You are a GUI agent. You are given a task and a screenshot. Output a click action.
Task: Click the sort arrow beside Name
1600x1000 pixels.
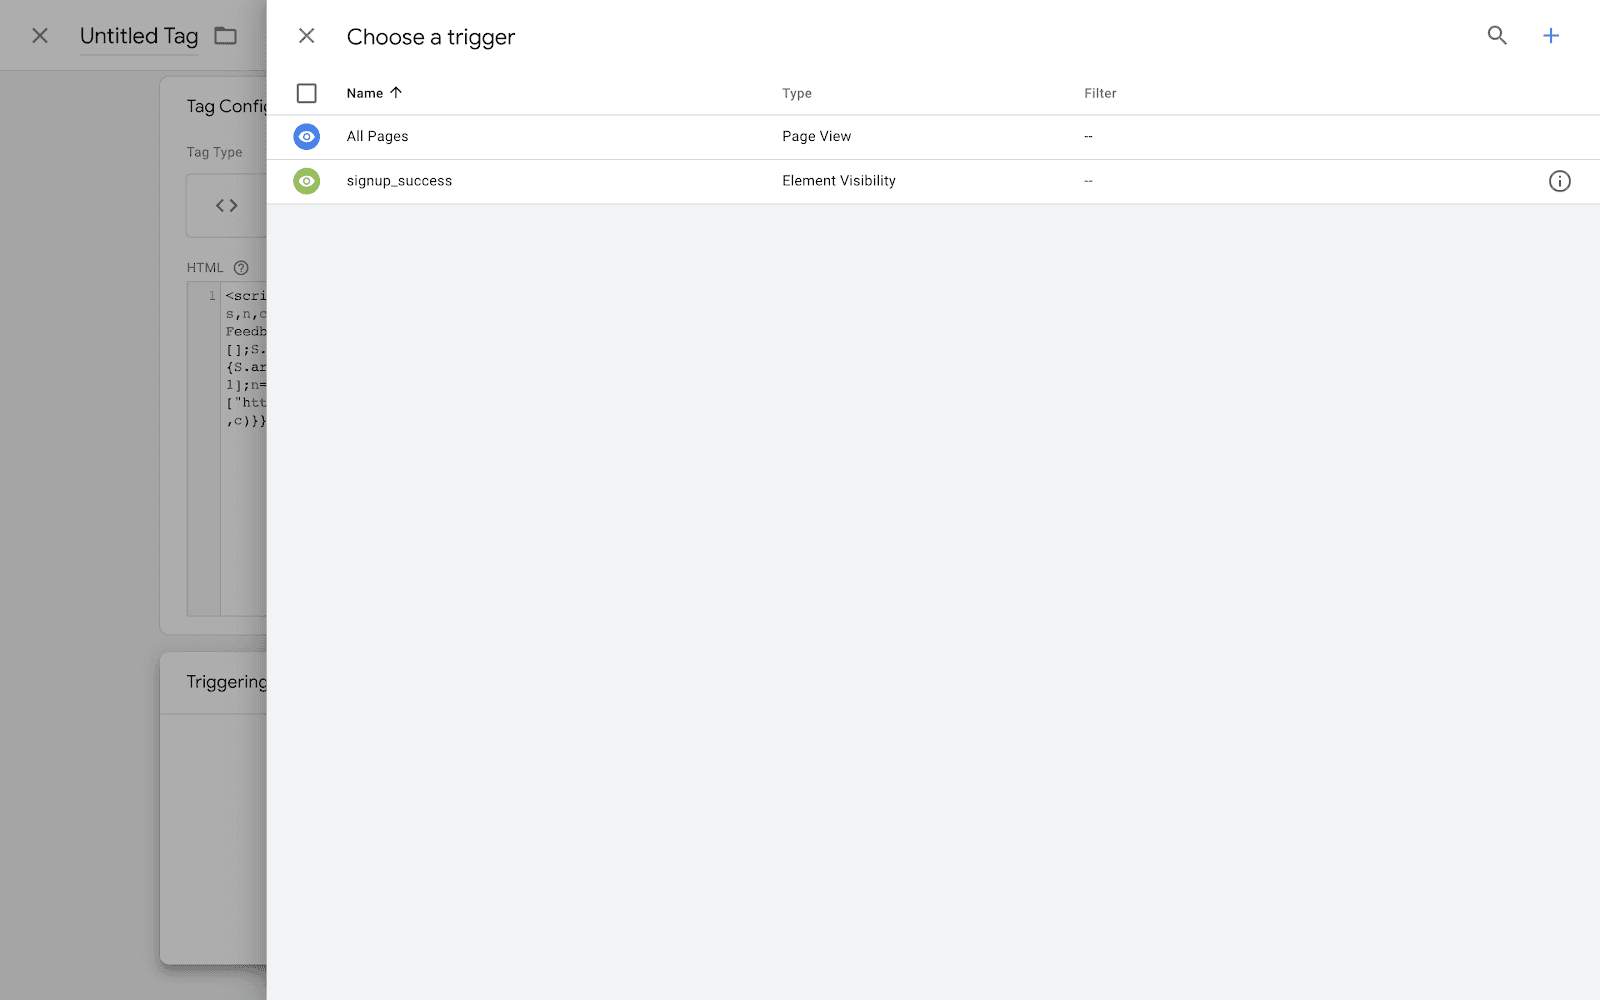[x=396, y=92]
